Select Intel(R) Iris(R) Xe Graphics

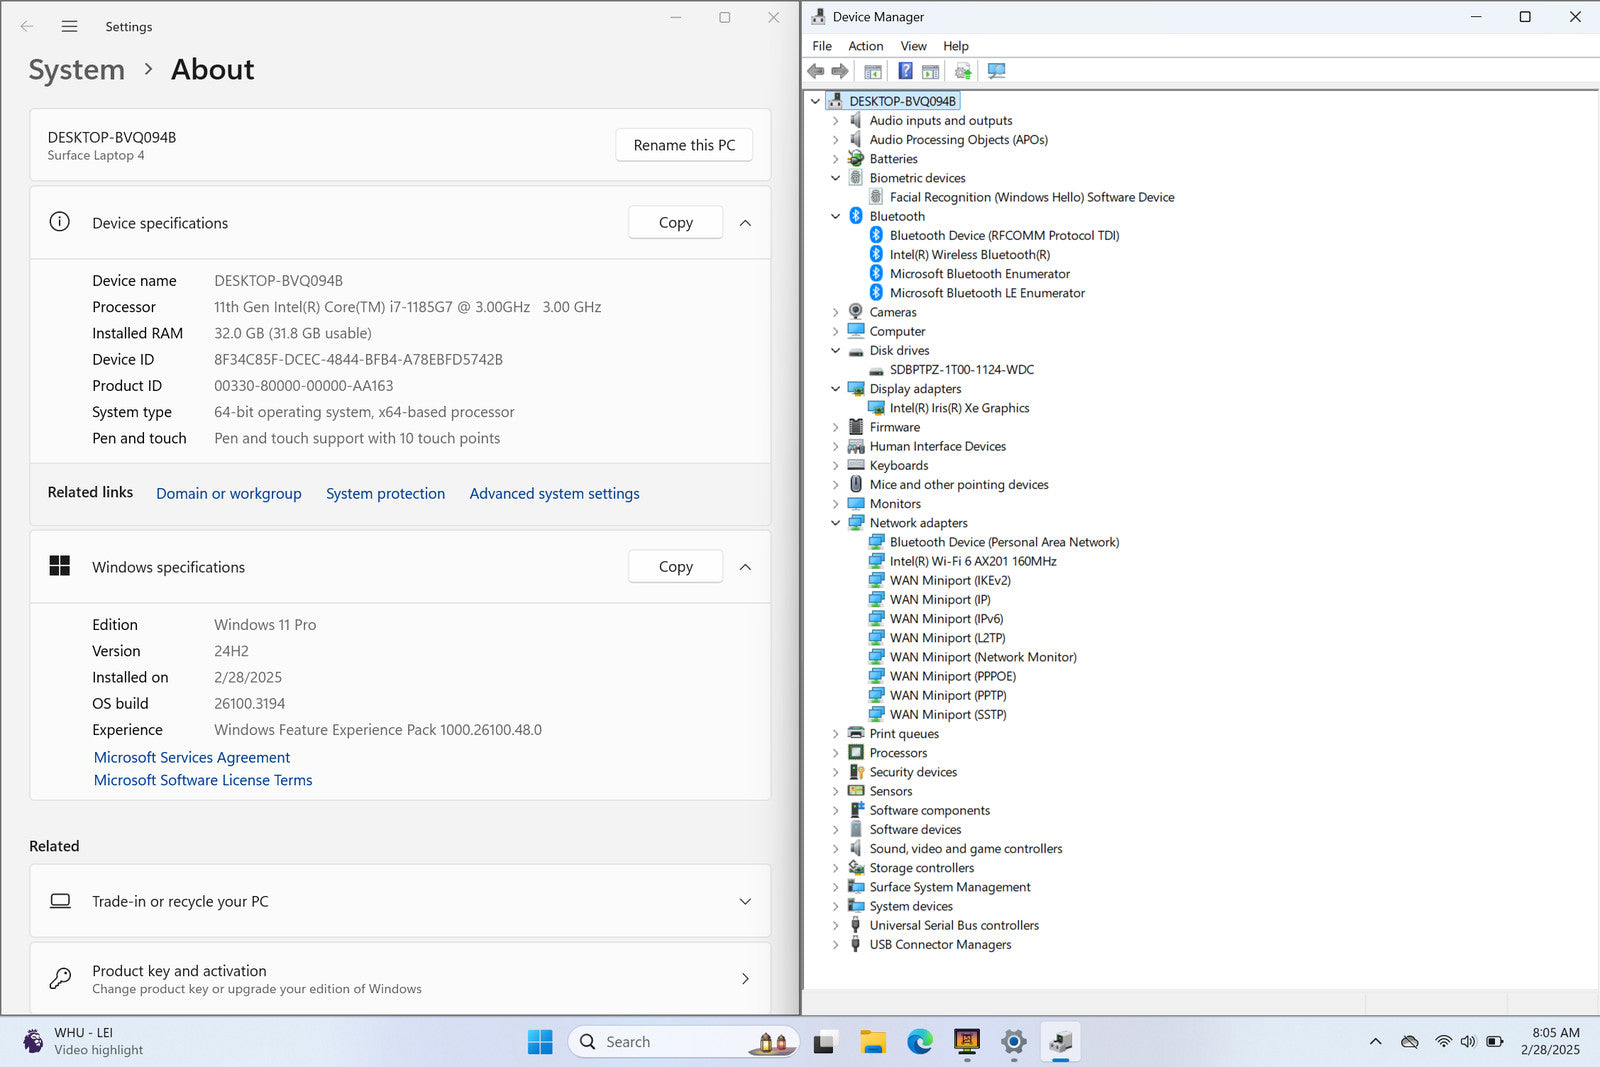[x=960, y=408]
